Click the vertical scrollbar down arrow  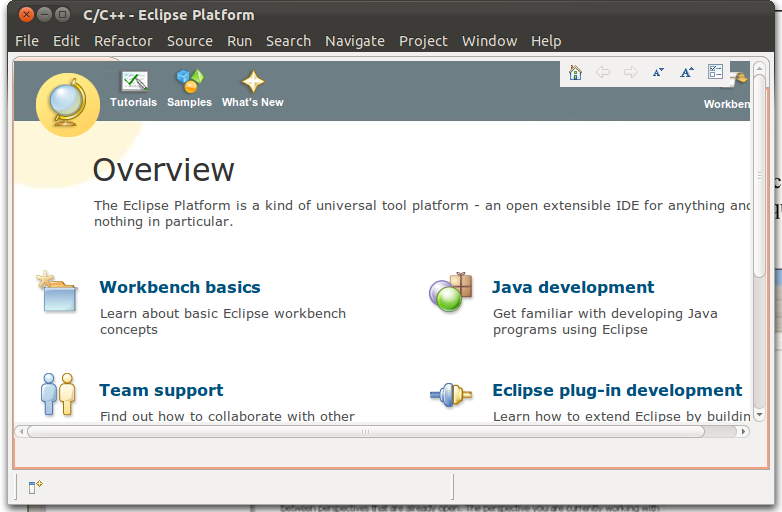(759, 414)
